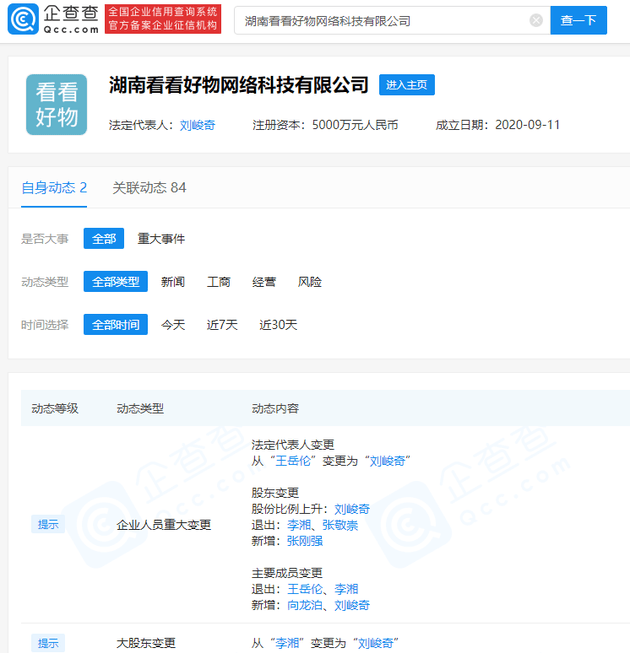
Task: Select 全部类型 dynamic type filter
Action: pos(116,282)
